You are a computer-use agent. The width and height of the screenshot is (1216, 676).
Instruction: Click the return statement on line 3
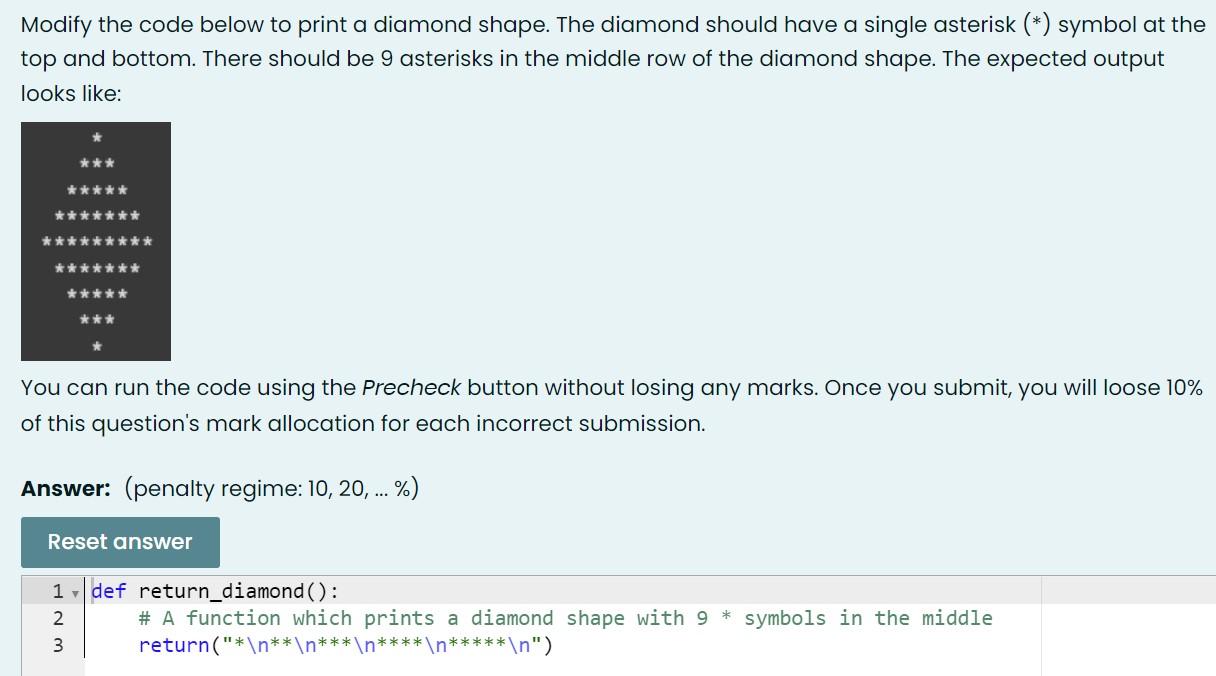tap(165, 645)
